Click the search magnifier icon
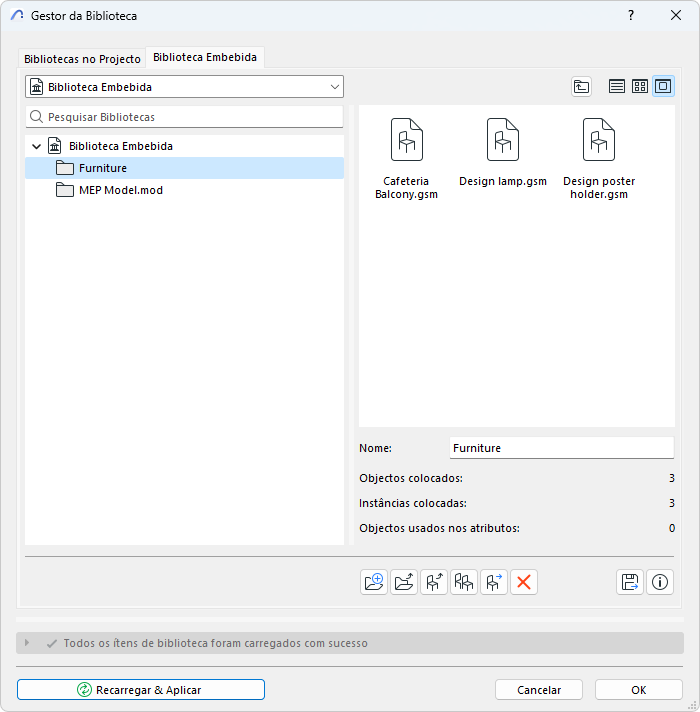Viewport: 700px width, 712px height. pyautogui.click(x=36, y=117)
